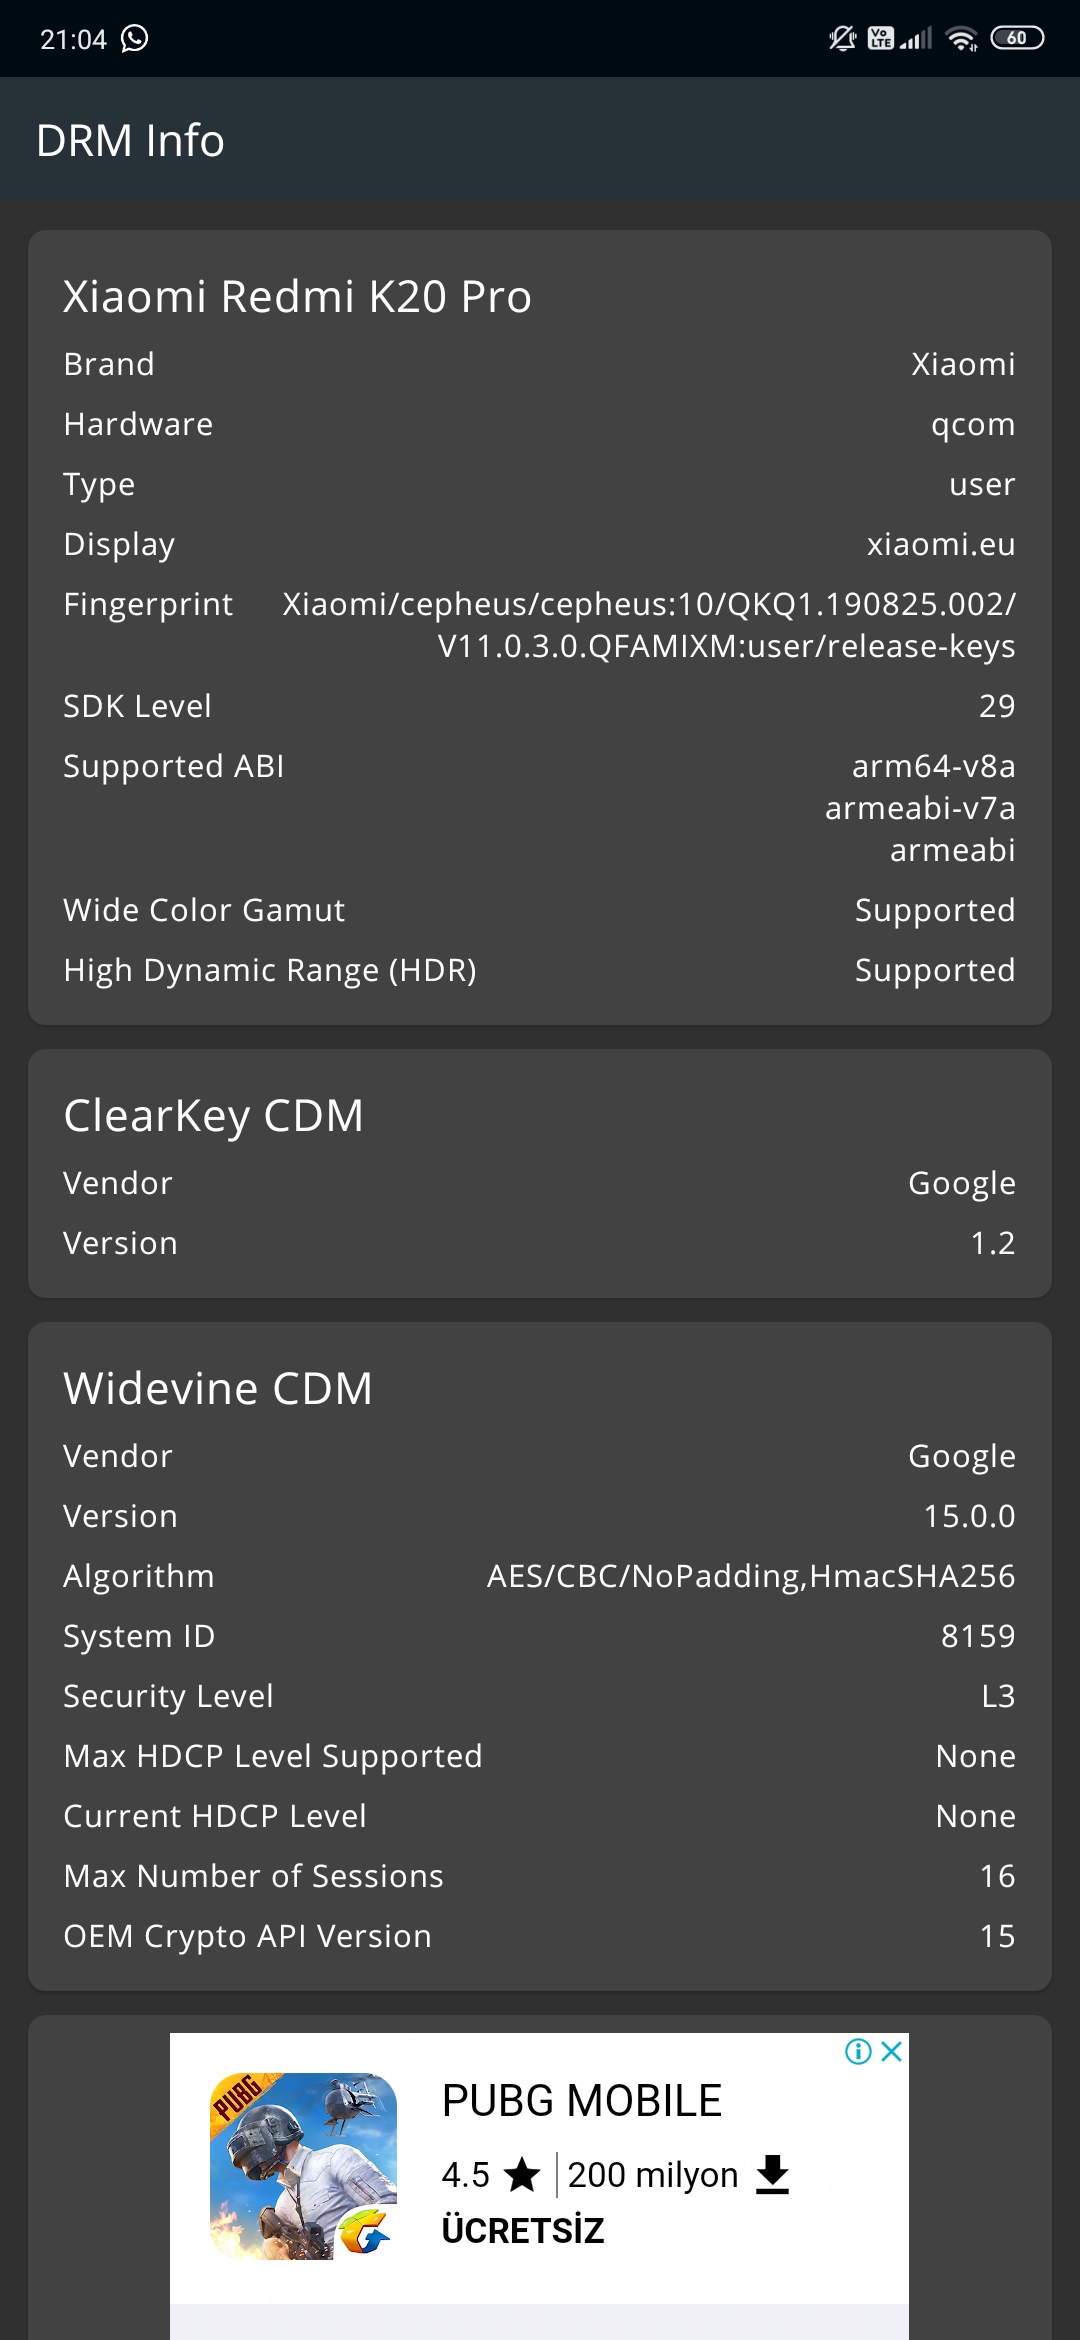Tap the WhatsApp notification icon in status bar

[134, 38]
